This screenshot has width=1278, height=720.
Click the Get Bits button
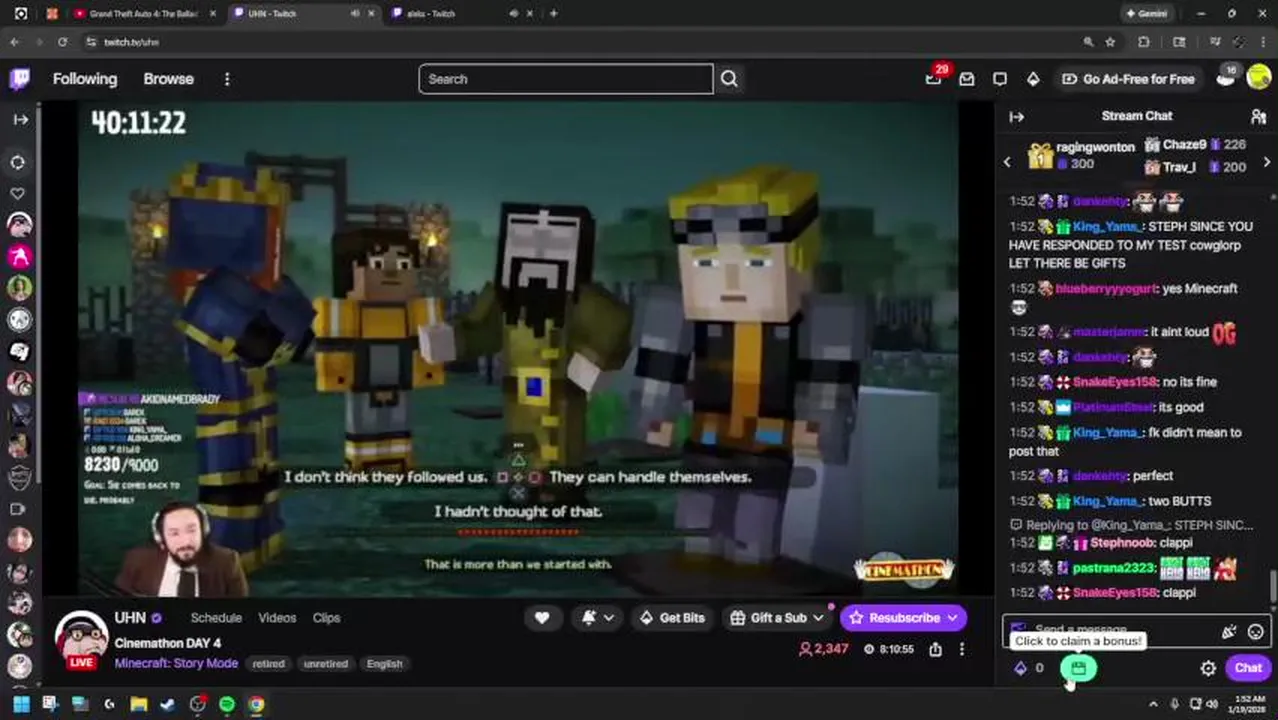point(672,618)
